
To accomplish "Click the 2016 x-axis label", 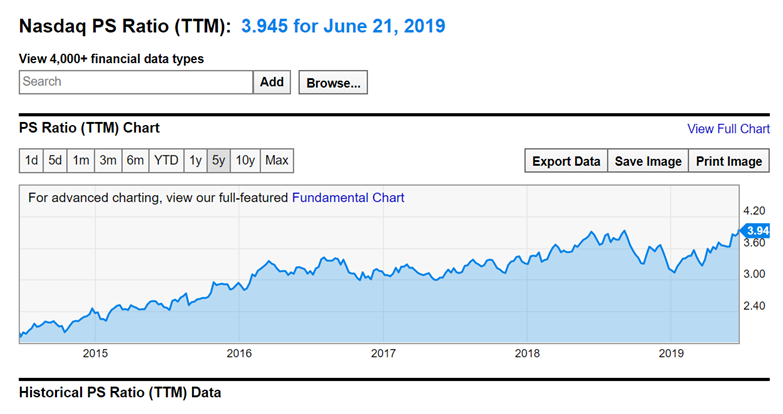I will pos(239,354).
